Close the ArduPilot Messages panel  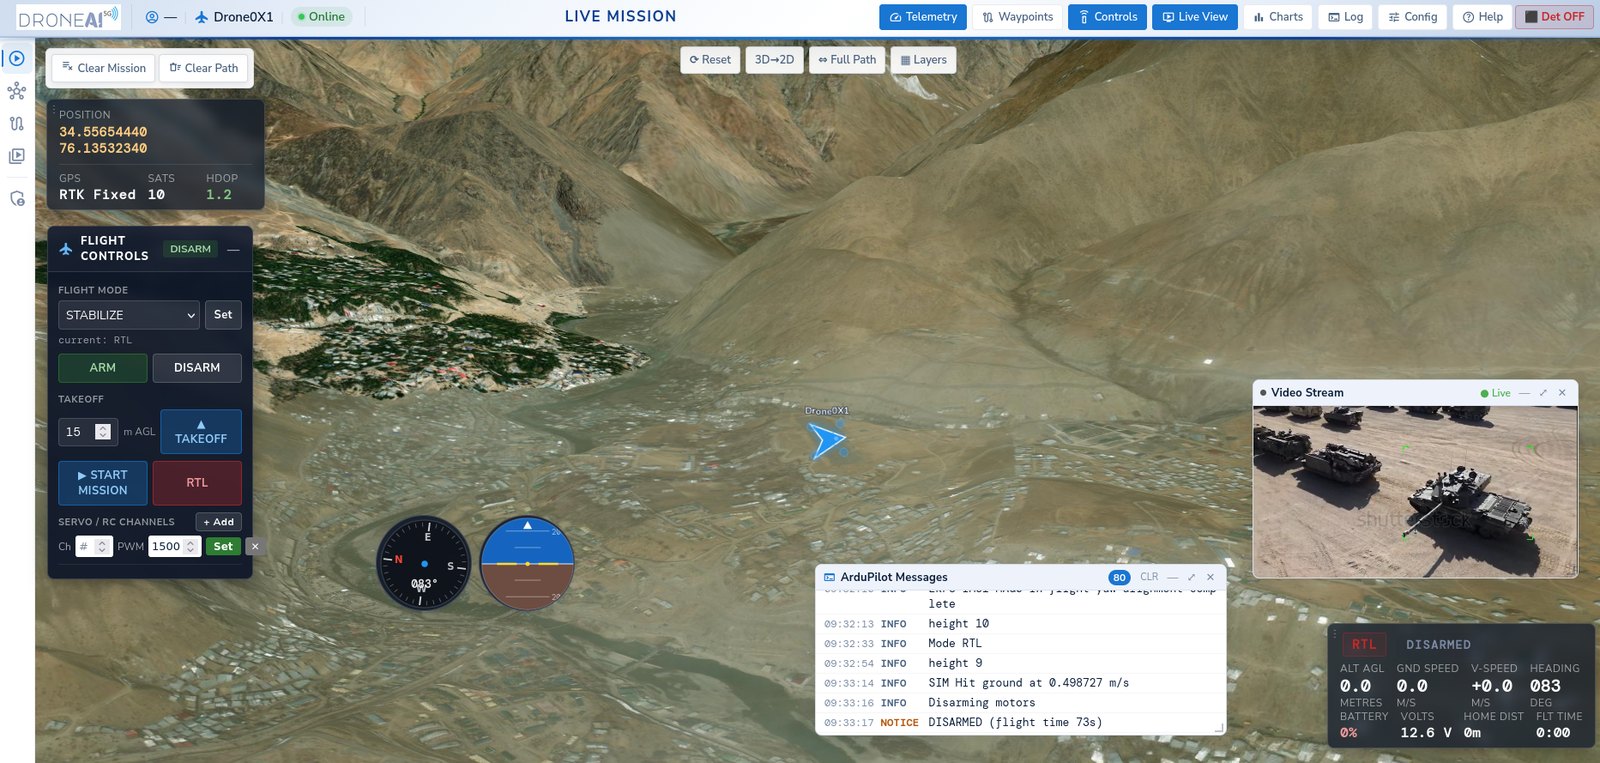coord(1210,577)
